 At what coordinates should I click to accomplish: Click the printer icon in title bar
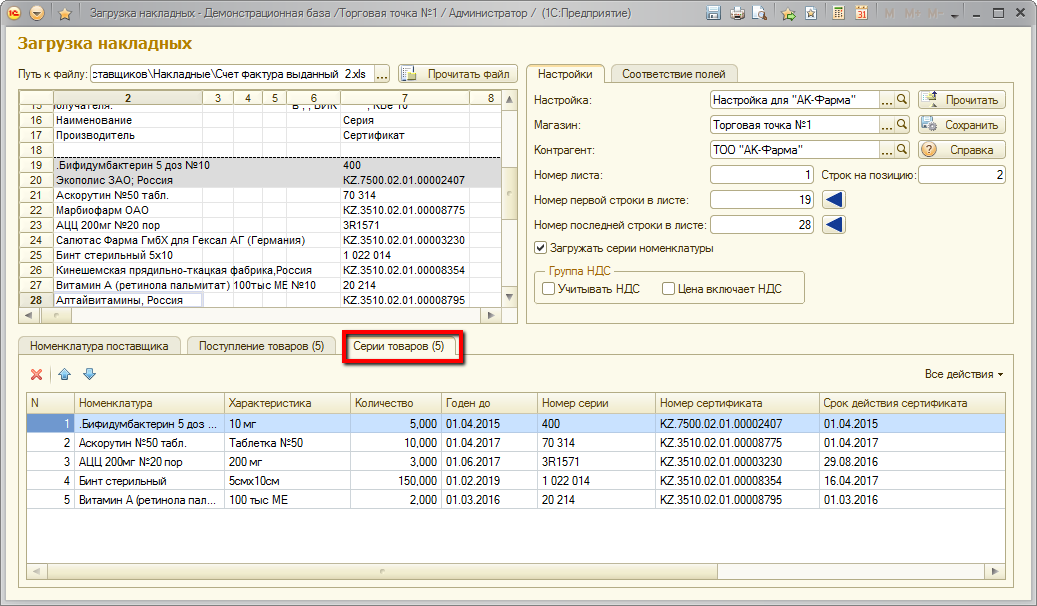[737, 13]
